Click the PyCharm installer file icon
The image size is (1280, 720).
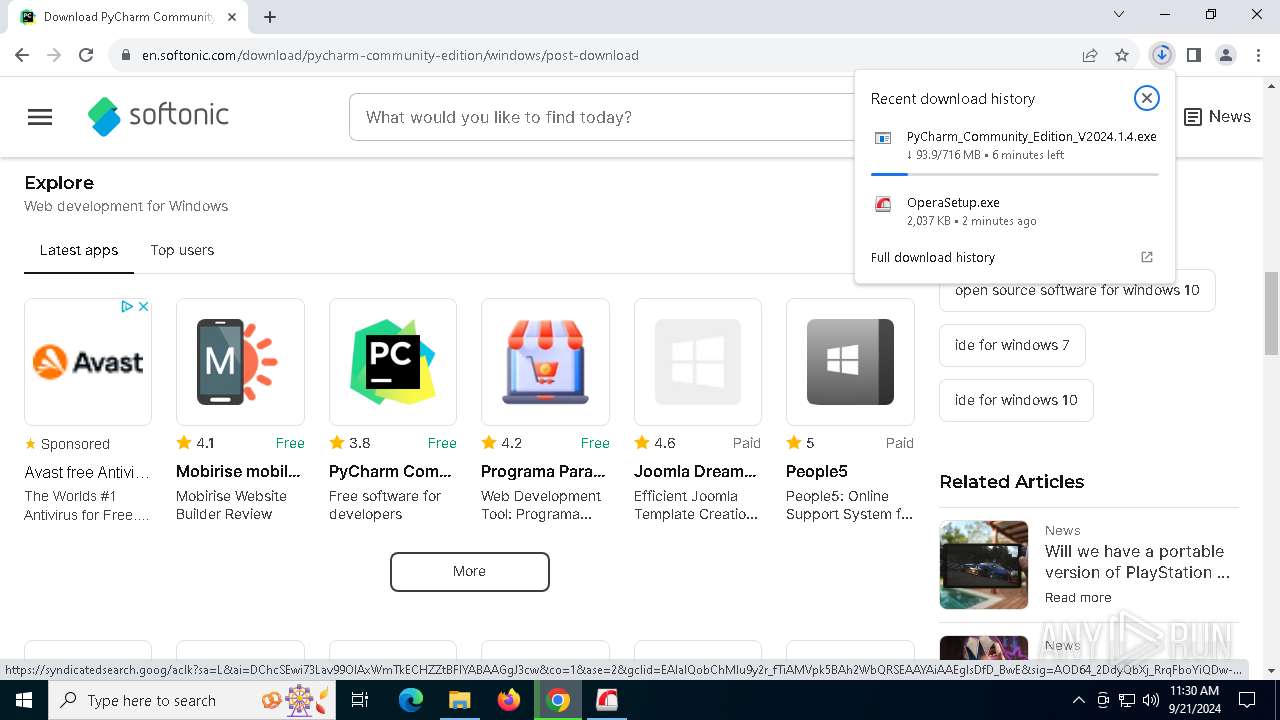point(883,139)
